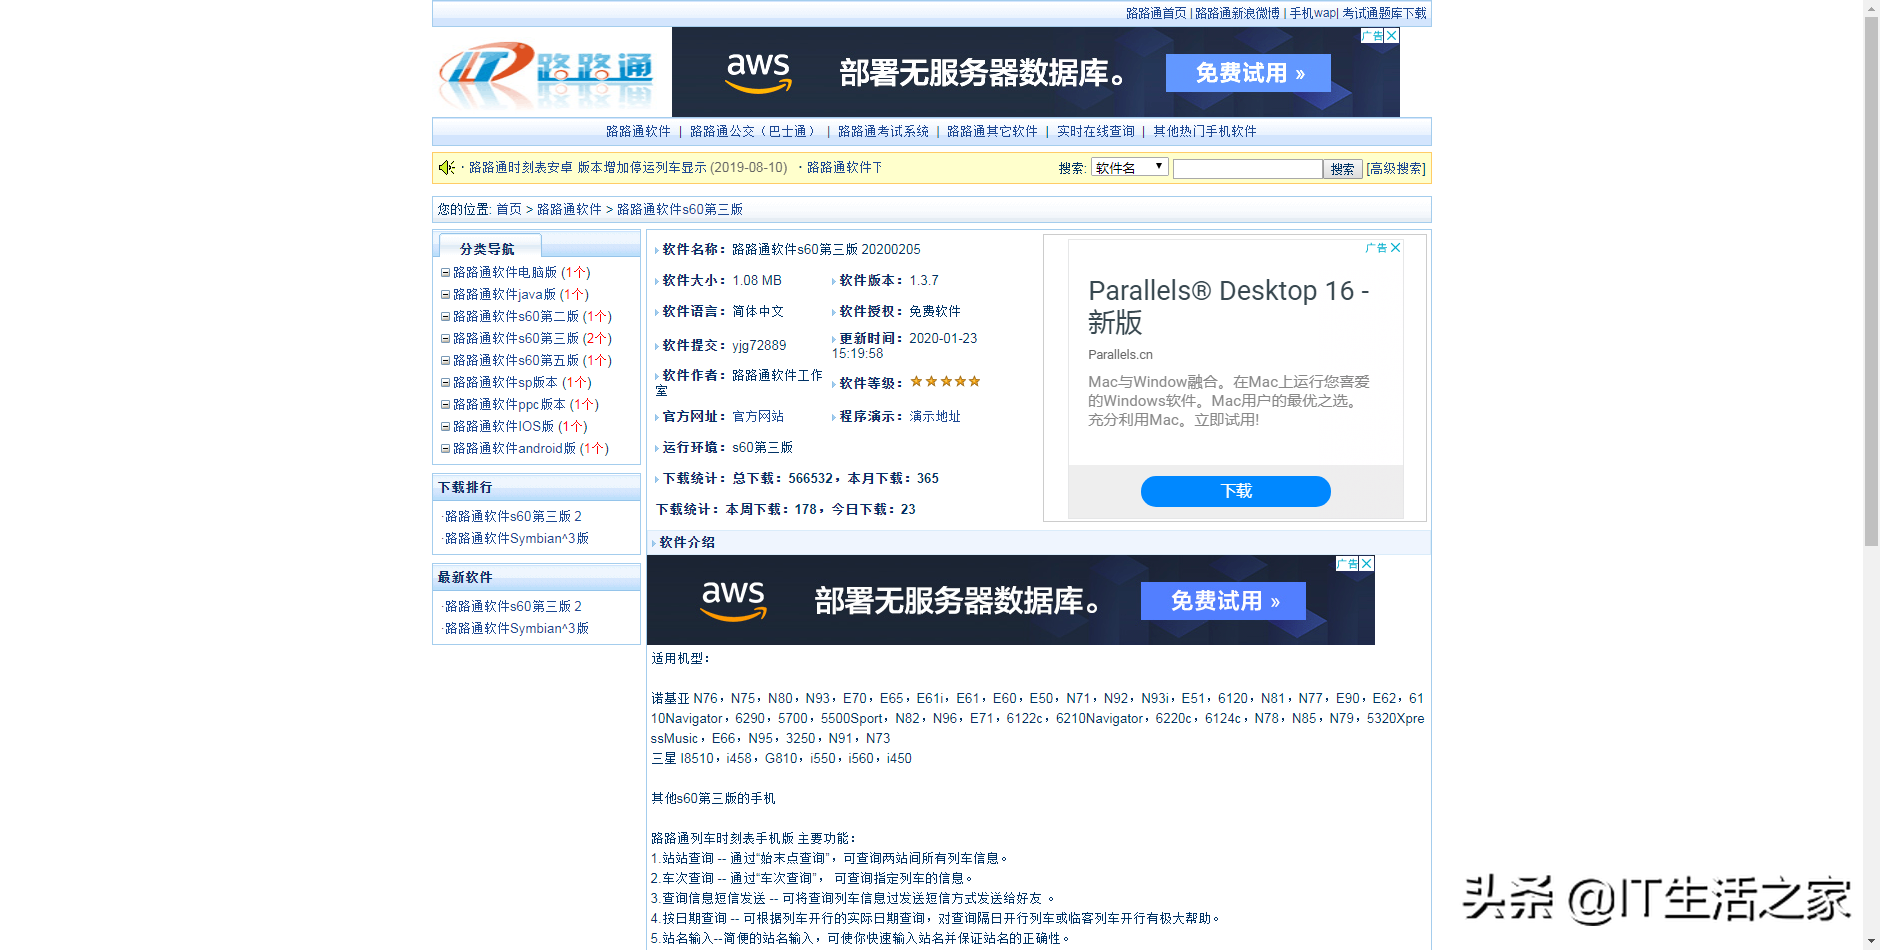Collapse 路路通软件电脑版 category icon

point(445,272)
